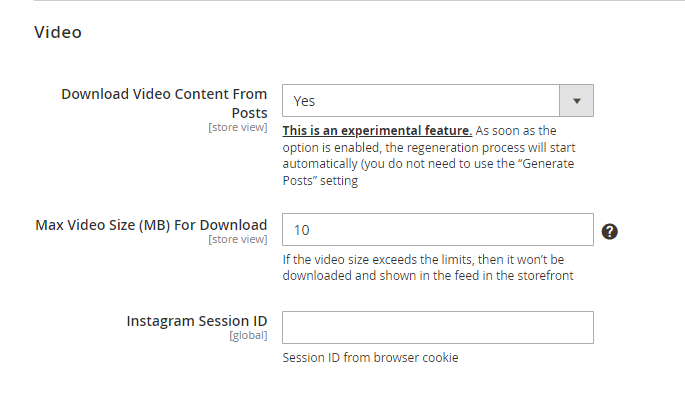The image size is (685, 396).
Task: Click the Instagram Session ID label
Action: click(x=197, y=321)
